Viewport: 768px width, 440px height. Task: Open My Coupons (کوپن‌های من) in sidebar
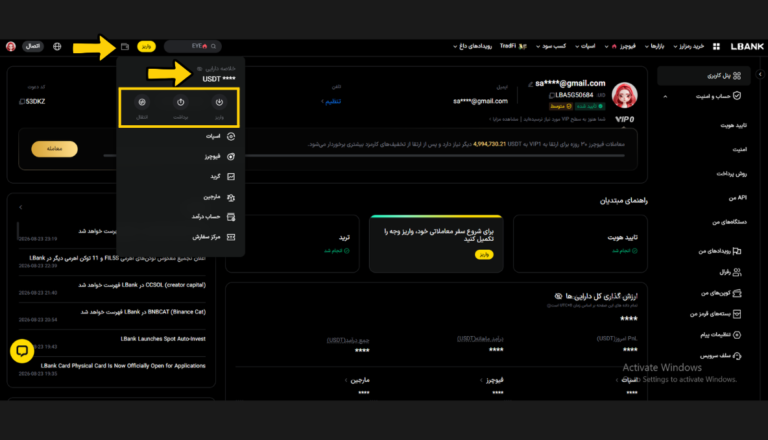(x=721, y=293)
